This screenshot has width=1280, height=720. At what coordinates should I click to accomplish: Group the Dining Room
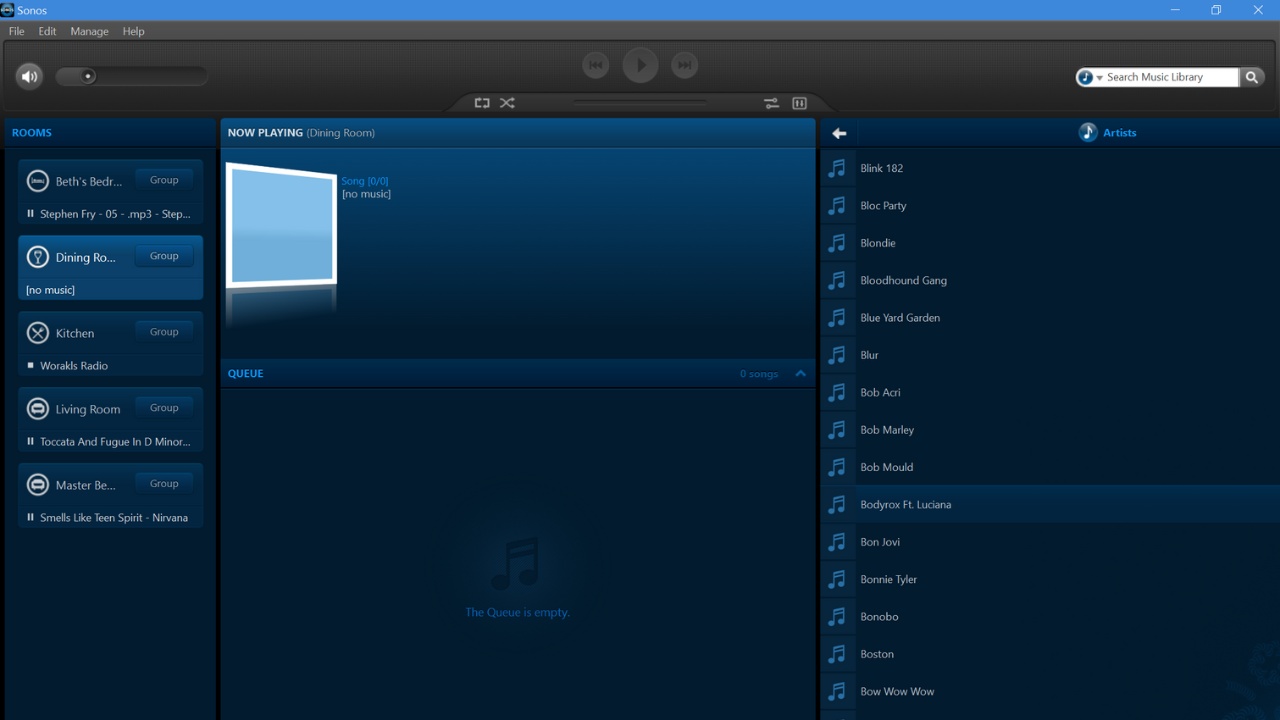pyautogui.click(x=164, y=256)
